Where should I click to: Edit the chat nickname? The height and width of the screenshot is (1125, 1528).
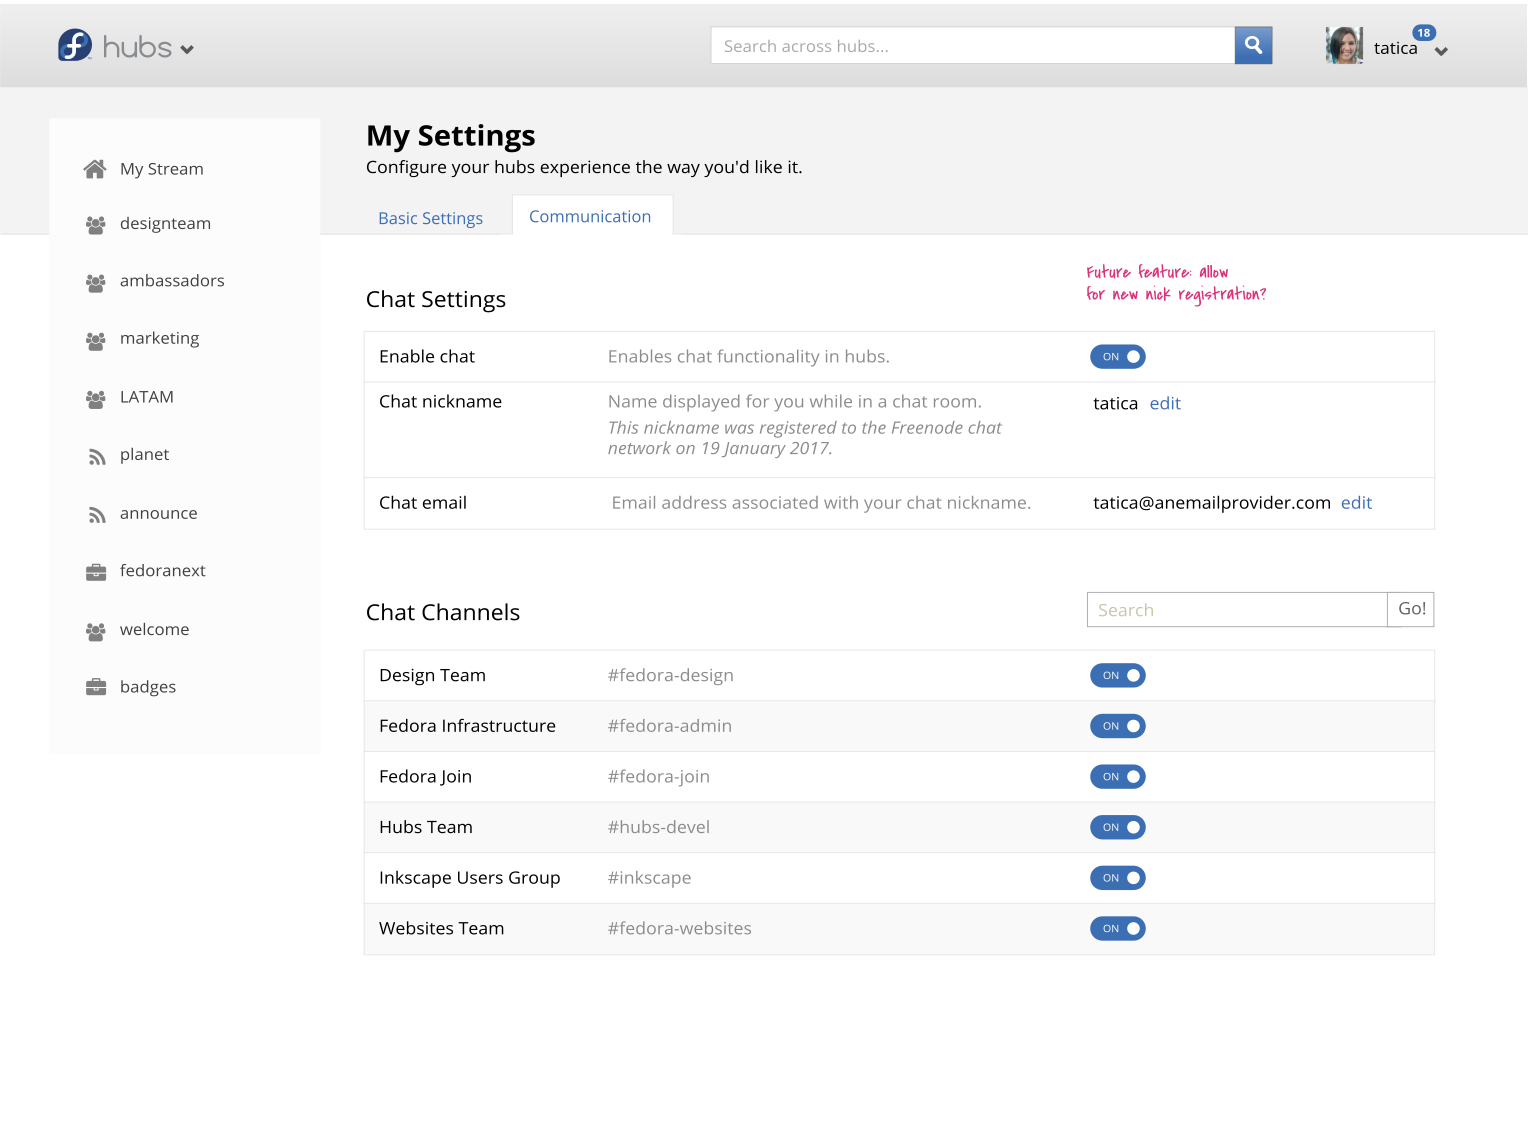click(x=1165, y=403)
